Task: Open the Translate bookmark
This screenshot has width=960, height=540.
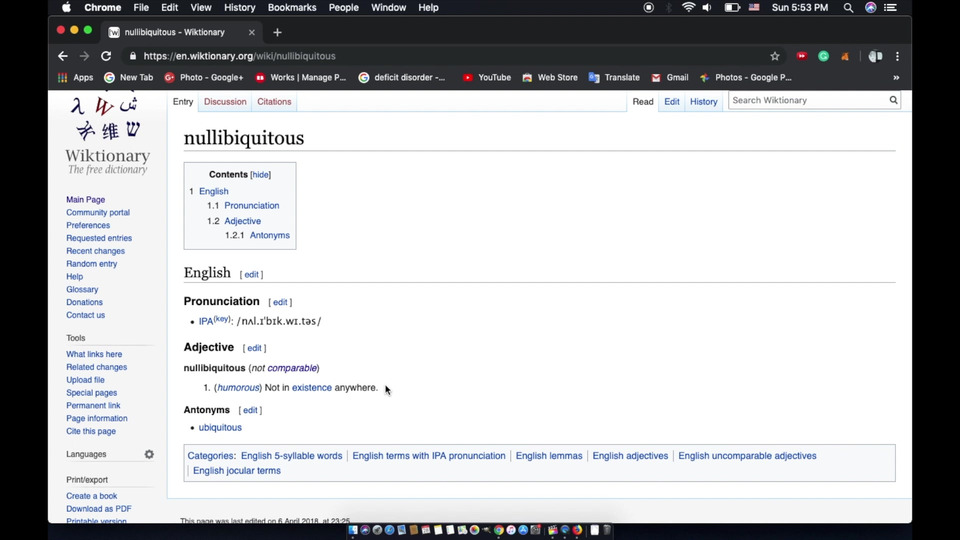Action: pos(614,77)
